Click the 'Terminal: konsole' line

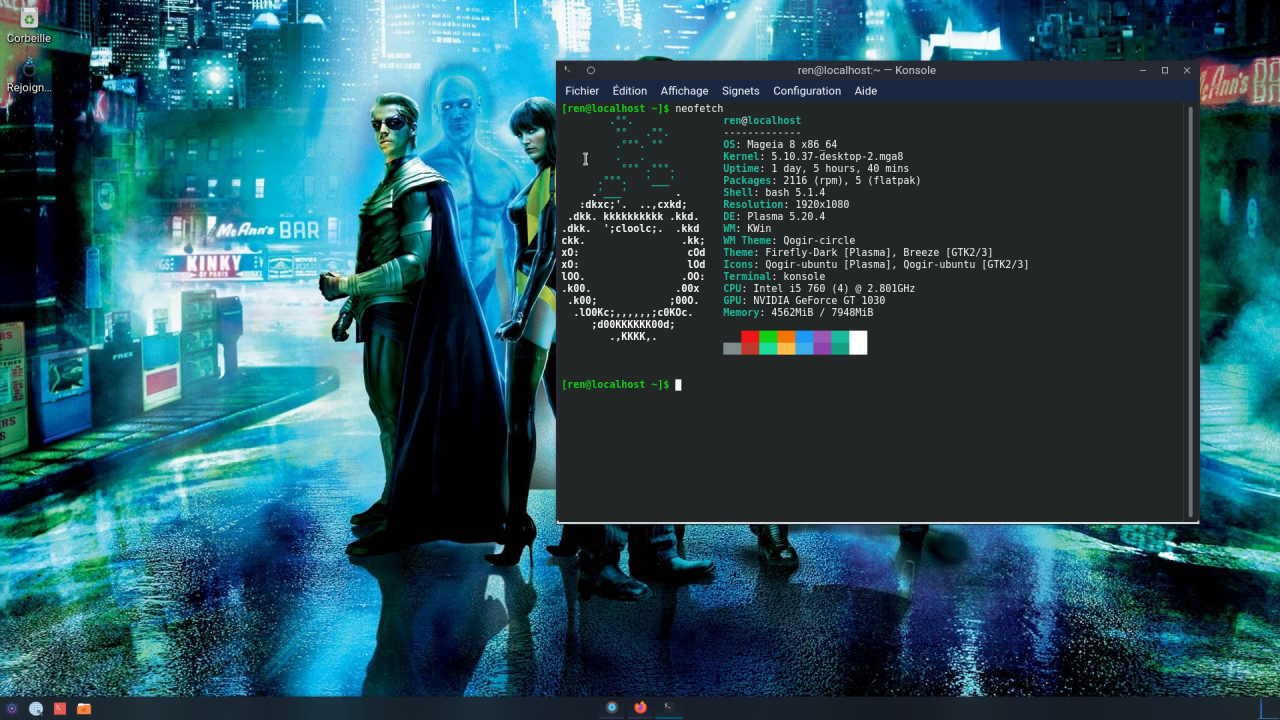(x=774, y=277)
